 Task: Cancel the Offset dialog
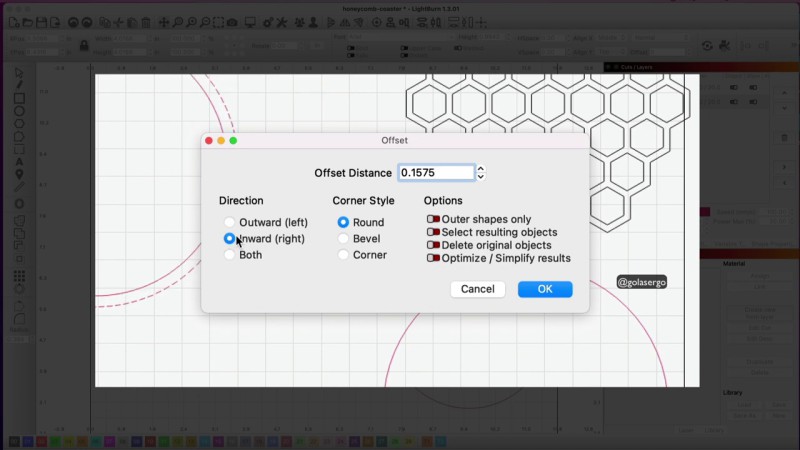click(x=477, y=289)
